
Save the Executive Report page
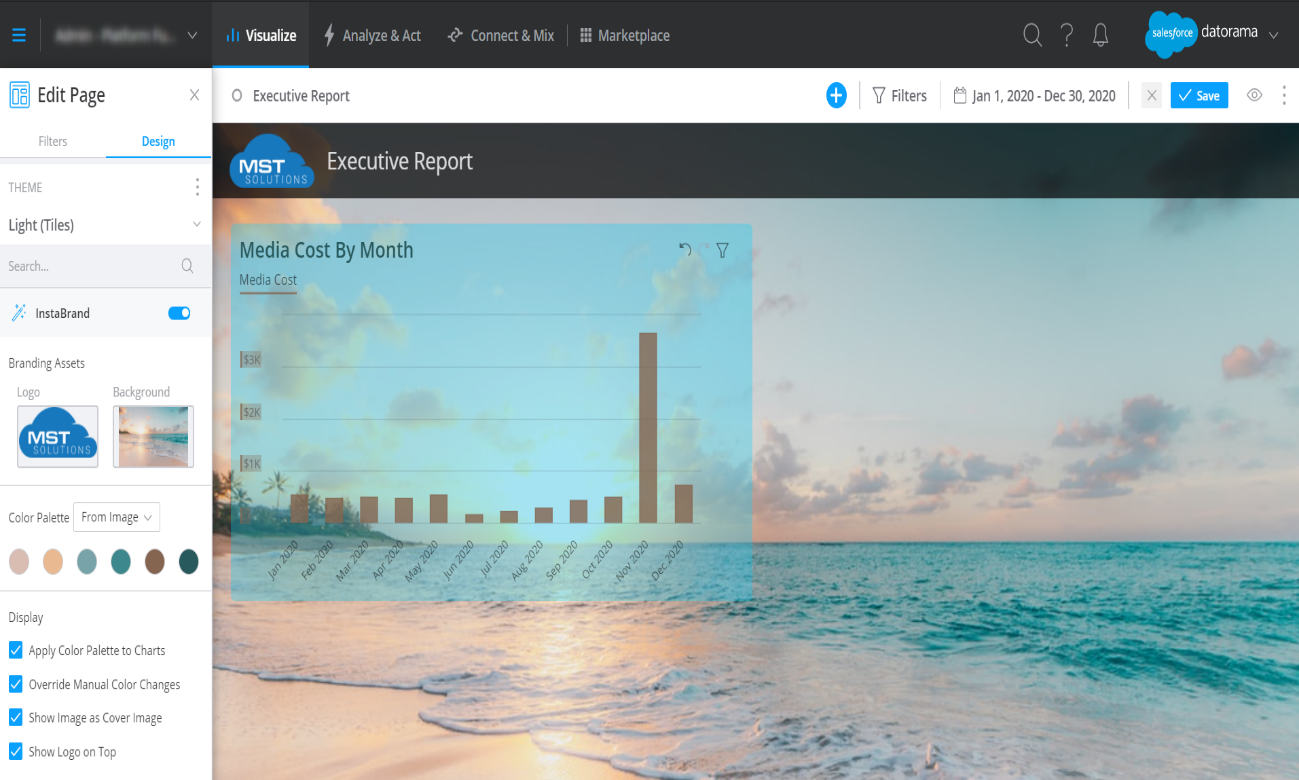[x=1198, y=95]
